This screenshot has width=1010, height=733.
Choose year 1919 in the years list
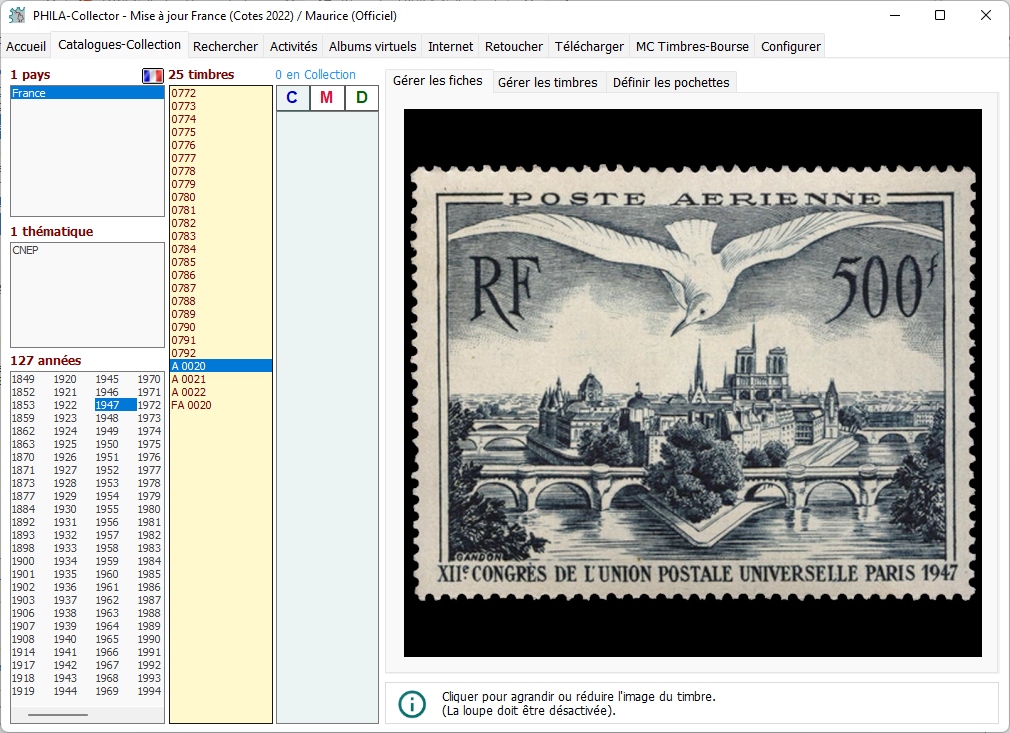(x=23, y=691)
